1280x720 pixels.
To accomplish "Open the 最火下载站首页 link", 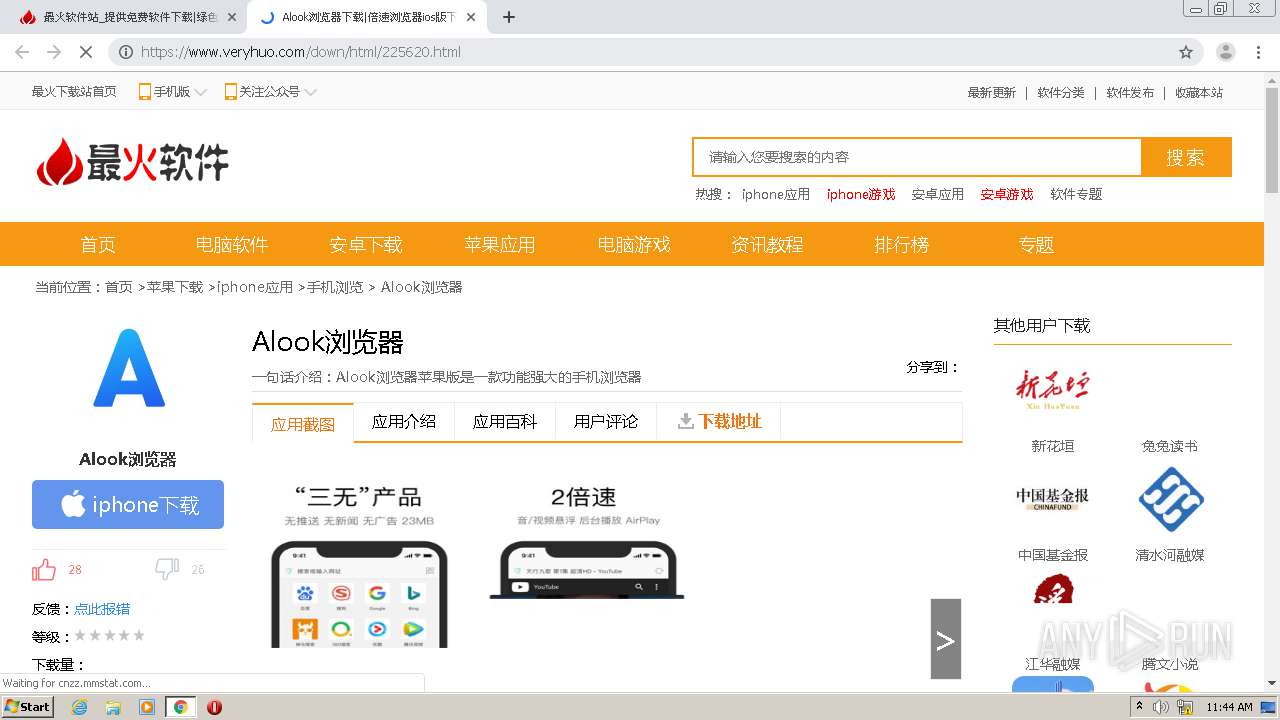I will pos(74,92).
